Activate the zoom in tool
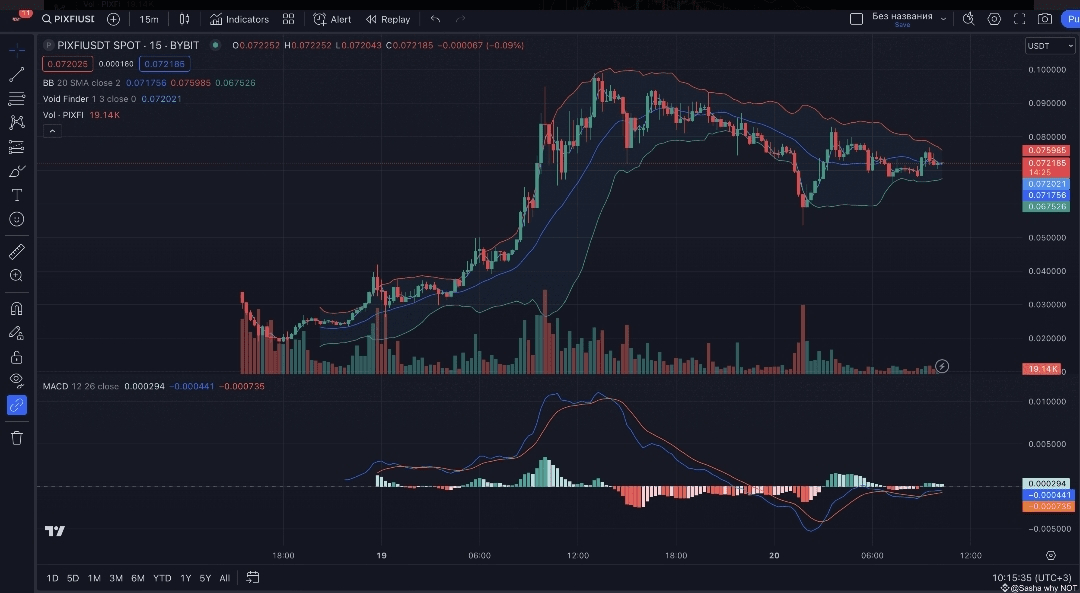Image resolution: width=1080 pixels, height=593 pixels. click(x=17, y=275)
